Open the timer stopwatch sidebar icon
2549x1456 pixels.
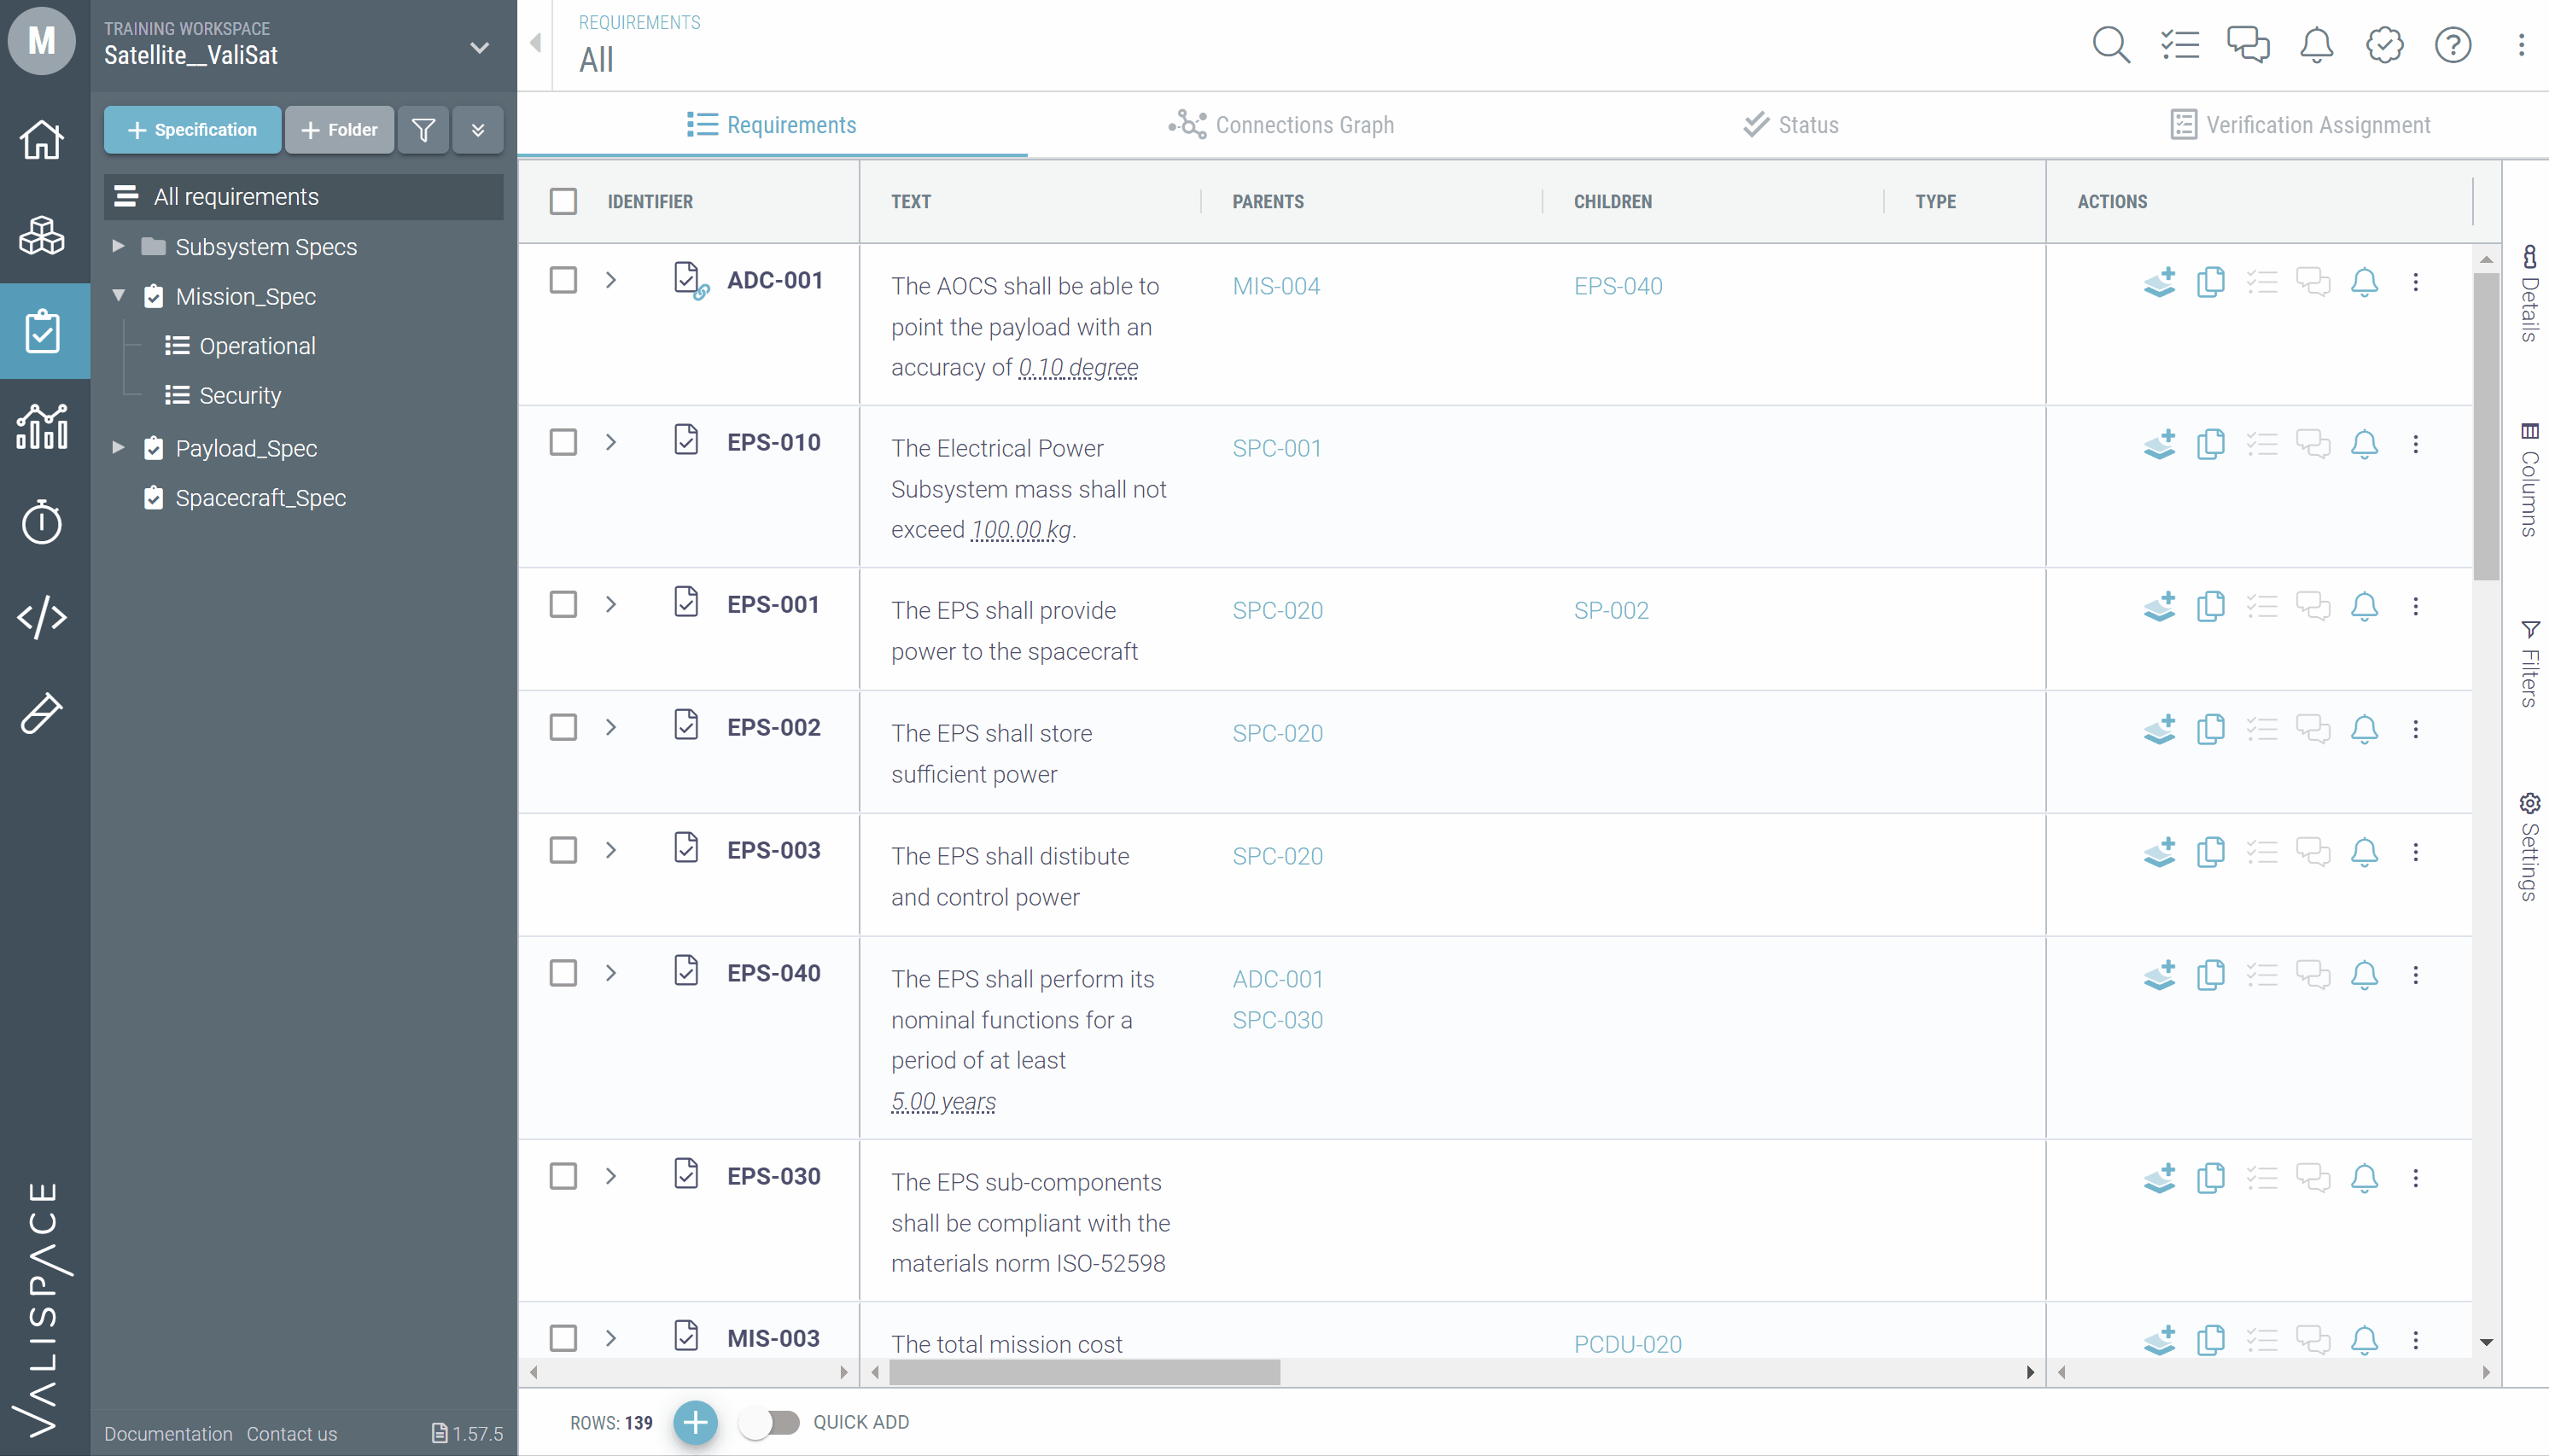(42, 521)
